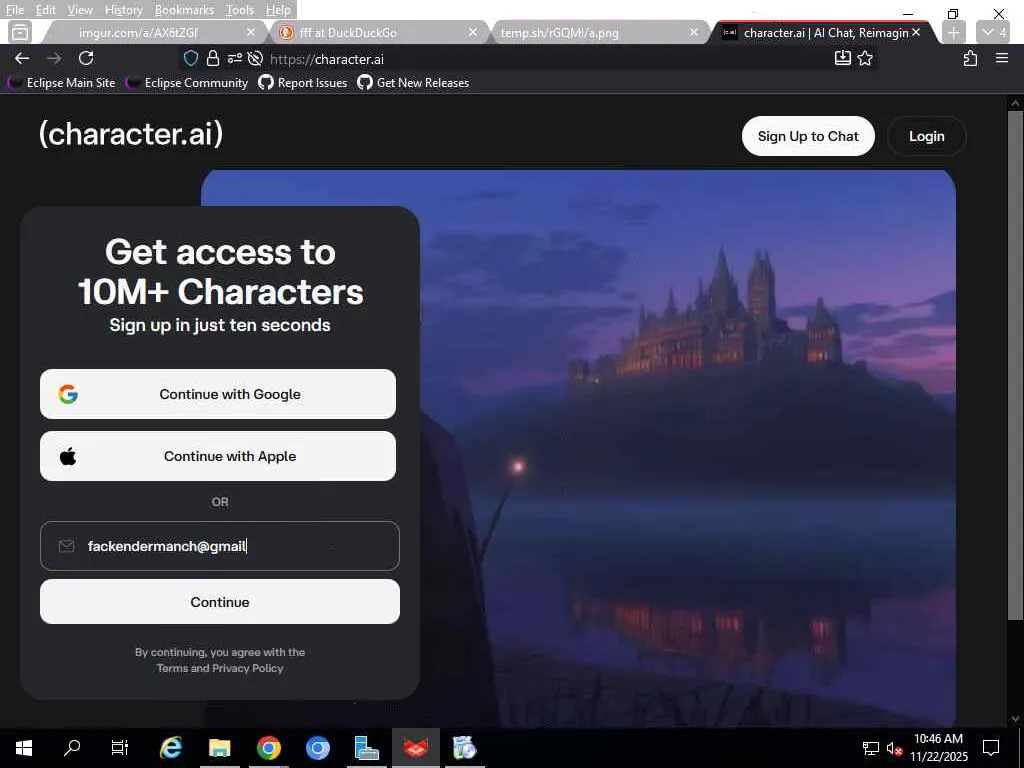Open the View menu
Screen dimensions: 1024x768
[x=80, y=10]
